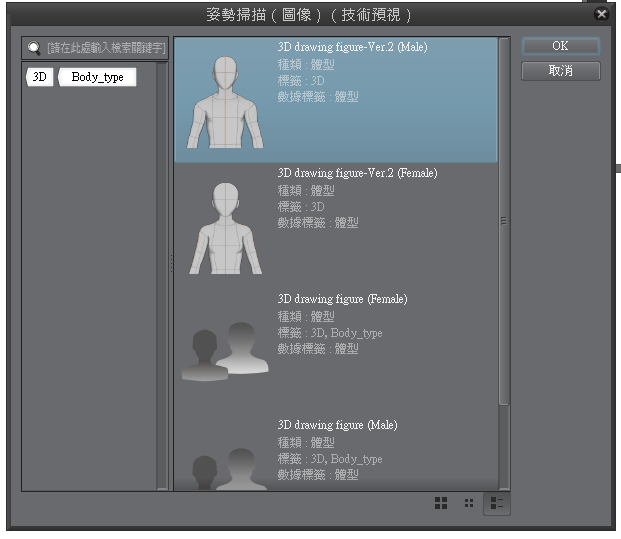Click '種類 : 體型' under 3D drawing figure (Male)
The width and height of the screenshot is (621, 539).
coord(306,442)
